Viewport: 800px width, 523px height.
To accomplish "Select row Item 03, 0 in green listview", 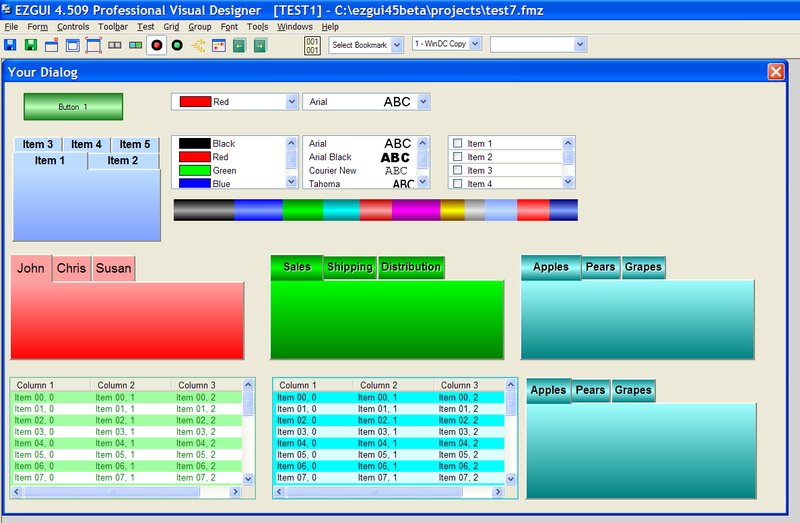I will 126,432.
